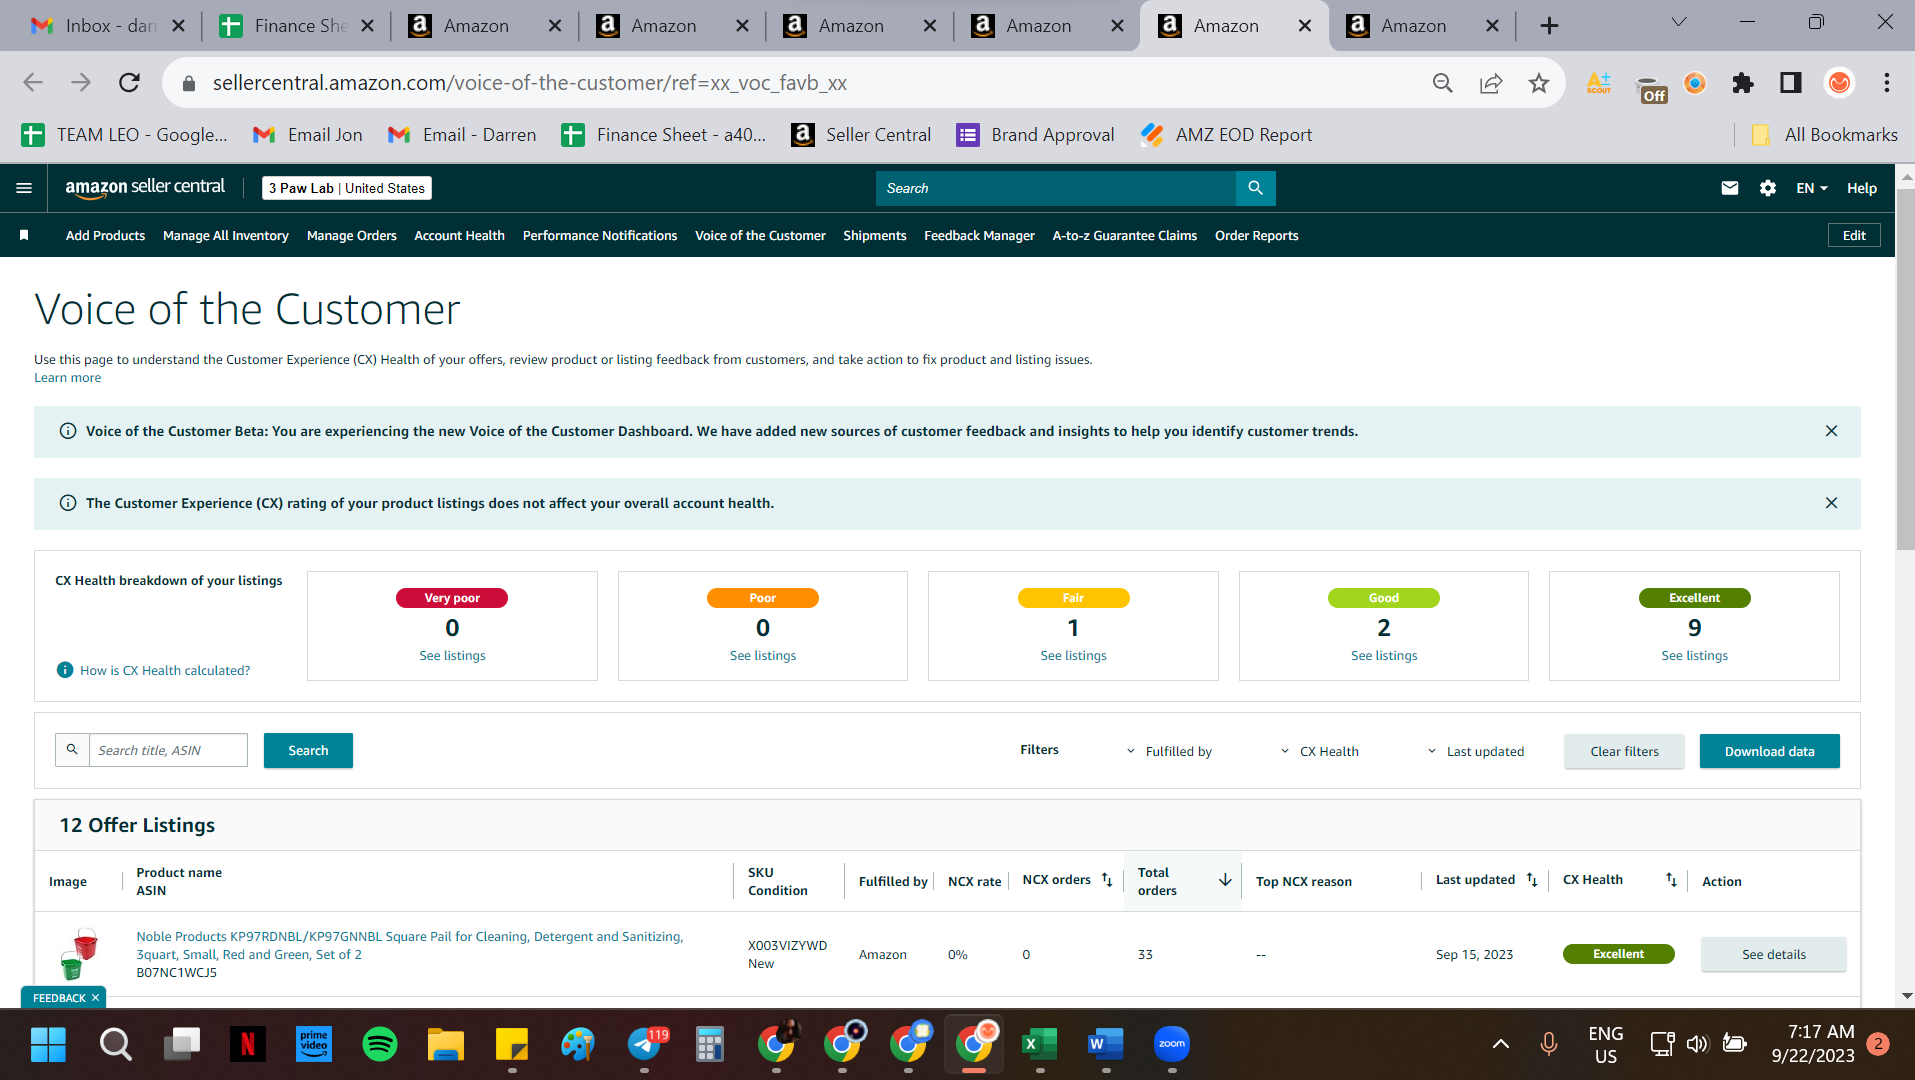Click the Windows Start button
1915x1080 pixels.
coord(48,1044)
